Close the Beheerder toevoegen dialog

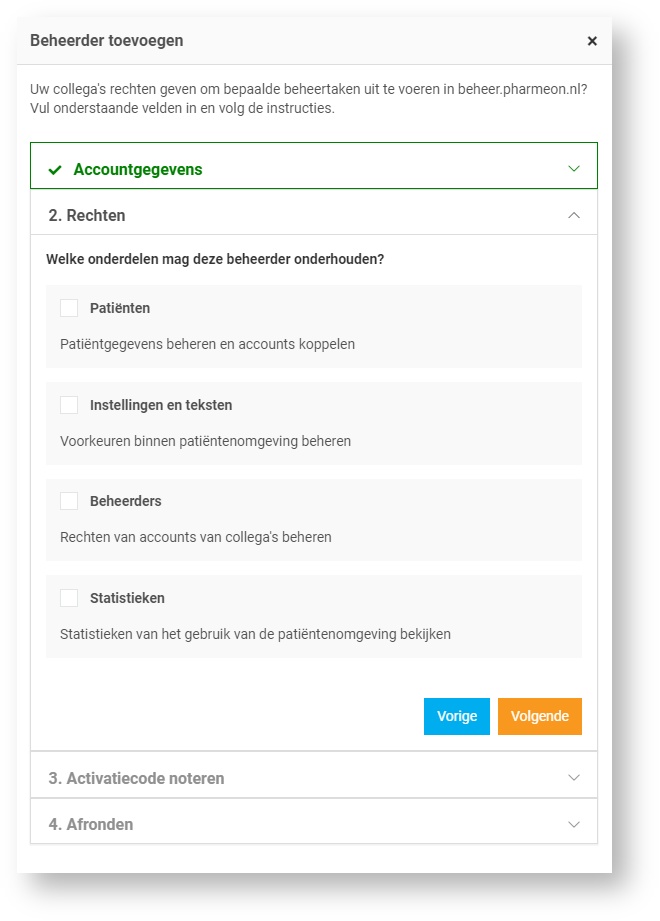pos(592,41)
